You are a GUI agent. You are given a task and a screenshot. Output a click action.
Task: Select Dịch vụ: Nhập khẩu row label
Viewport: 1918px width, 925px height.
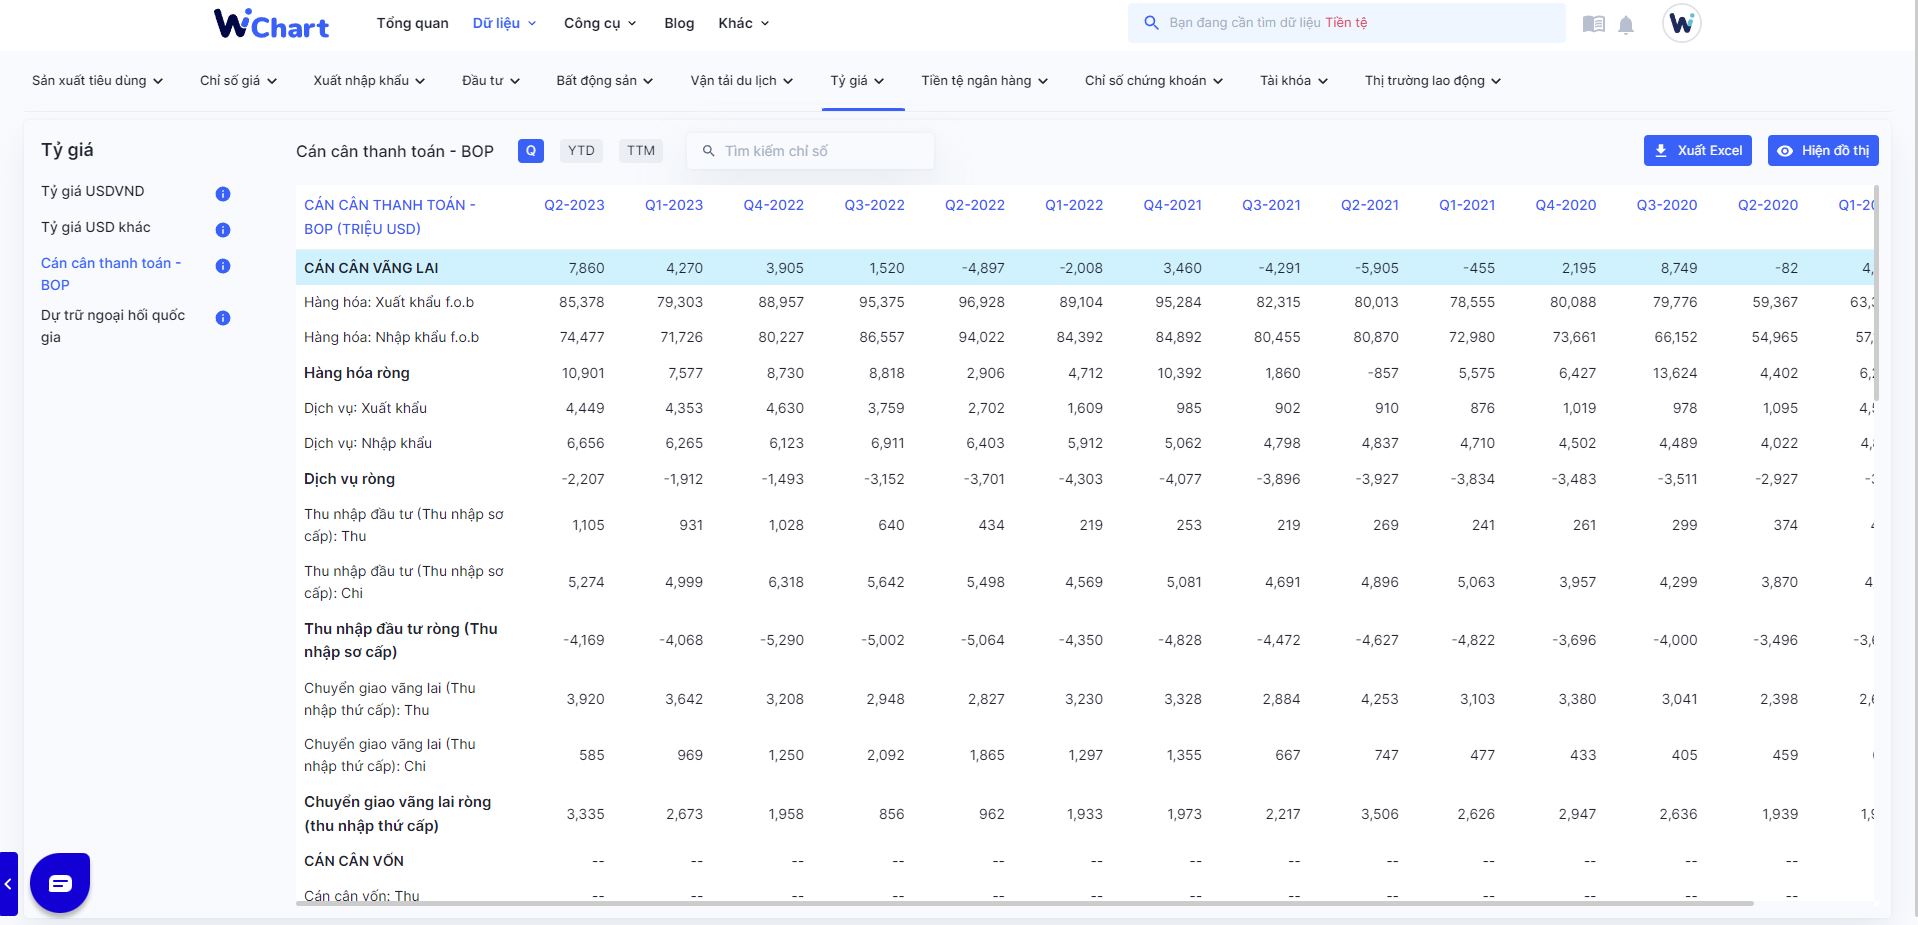(368, 443)
